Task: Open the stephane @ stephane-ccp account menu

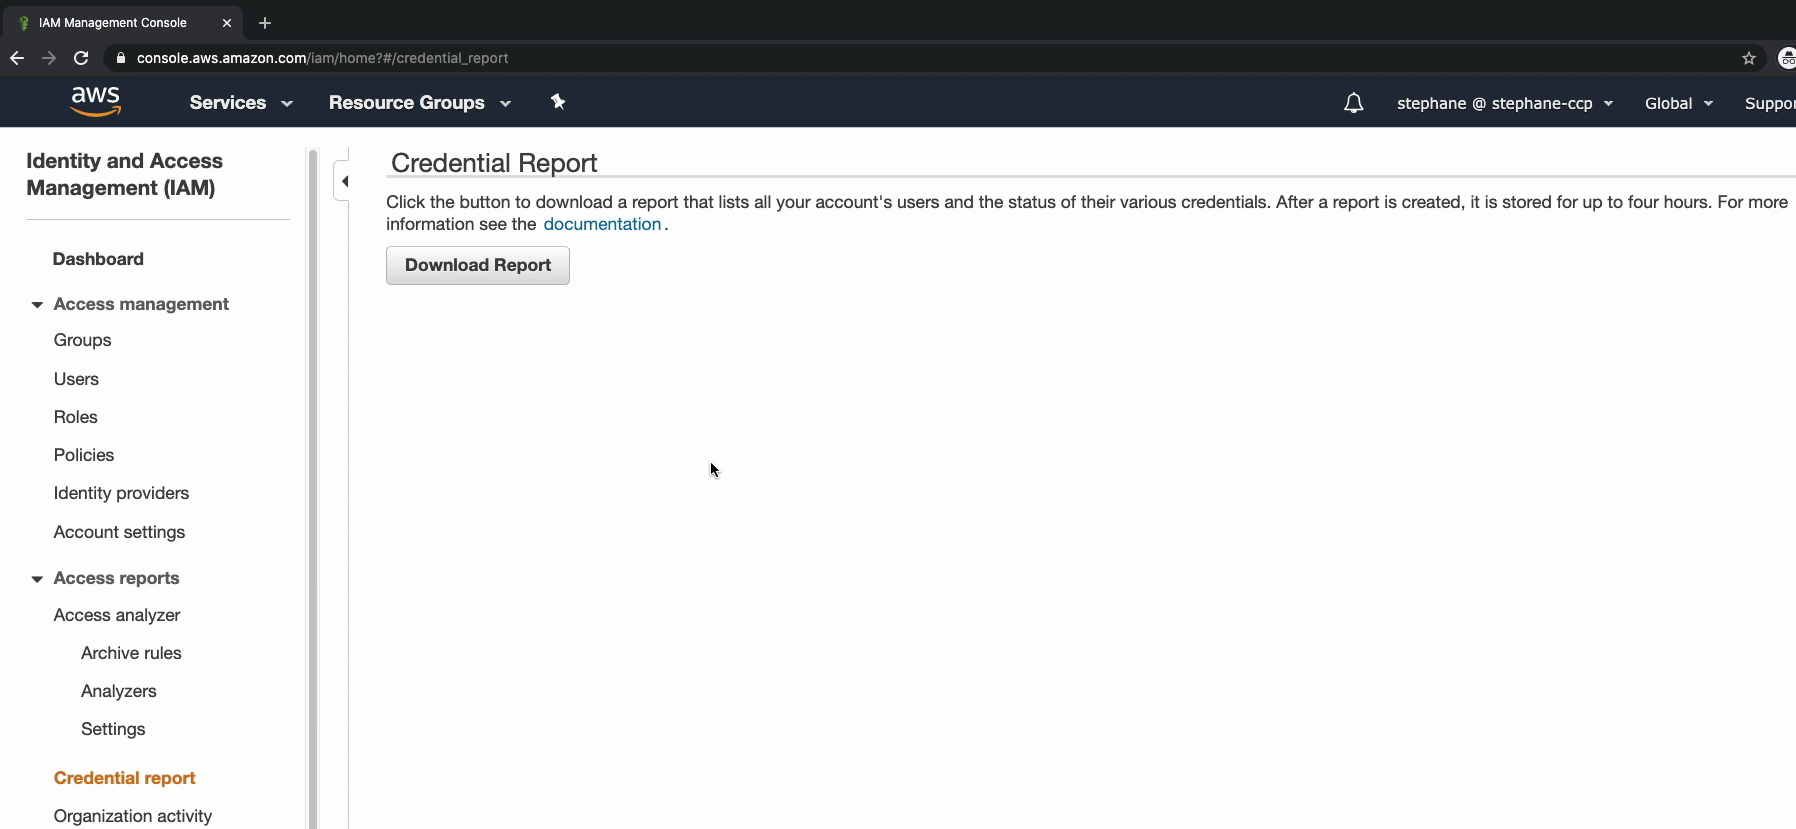Action: pos(1505,103)
